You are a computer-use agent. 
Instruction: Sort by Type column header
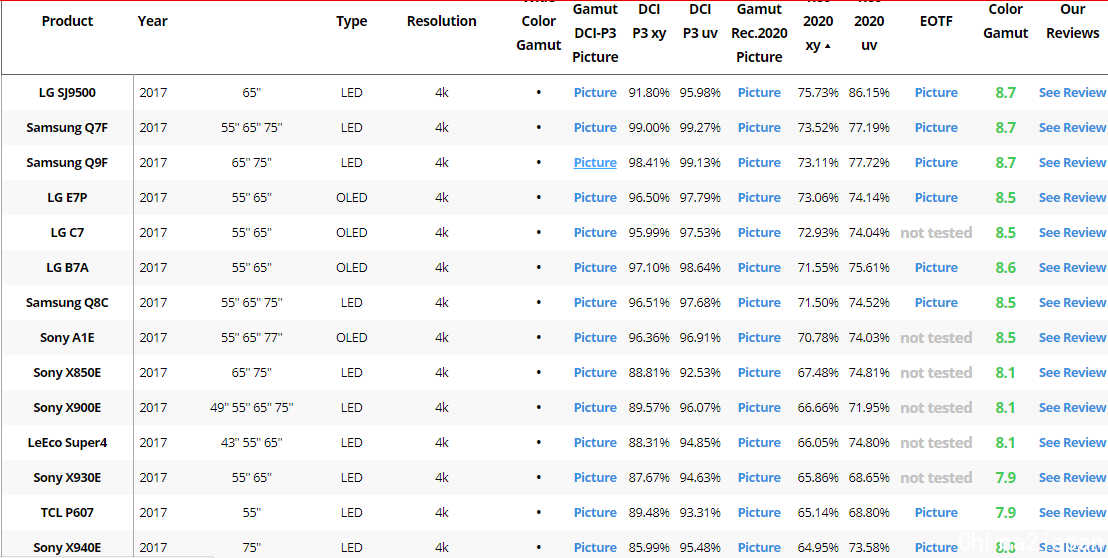coord(351,21)
